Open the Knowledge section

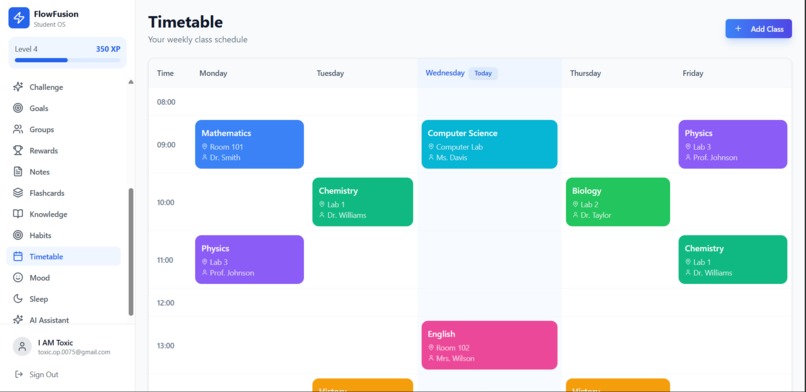pyautogui.click(x=63, y=214)
